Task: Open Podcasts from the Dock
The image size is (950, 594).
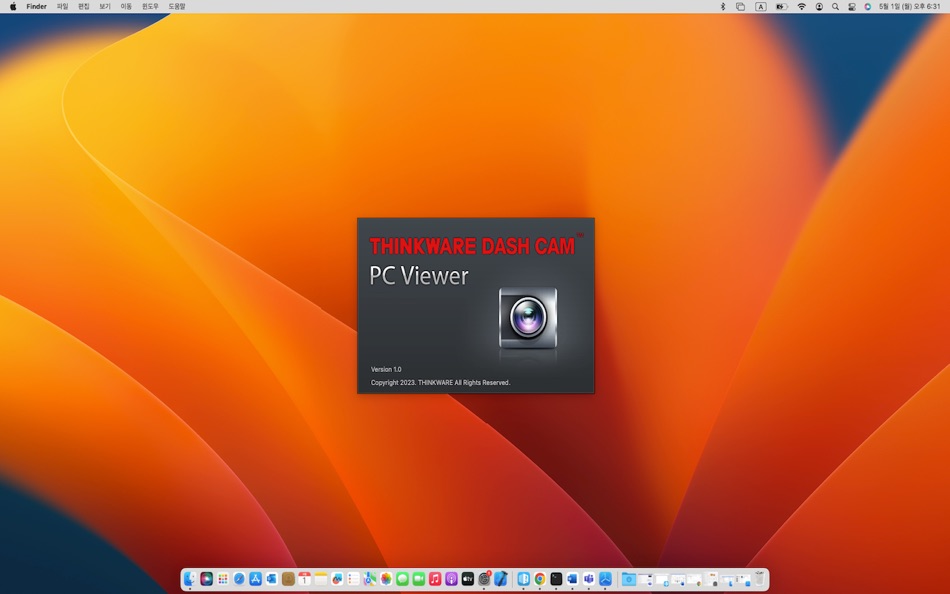Action: point(451,579)
